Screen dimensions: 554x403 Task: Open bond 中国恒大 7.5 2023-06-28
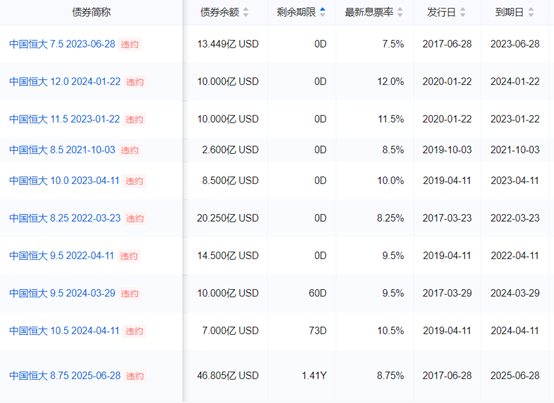coord(62,44)
